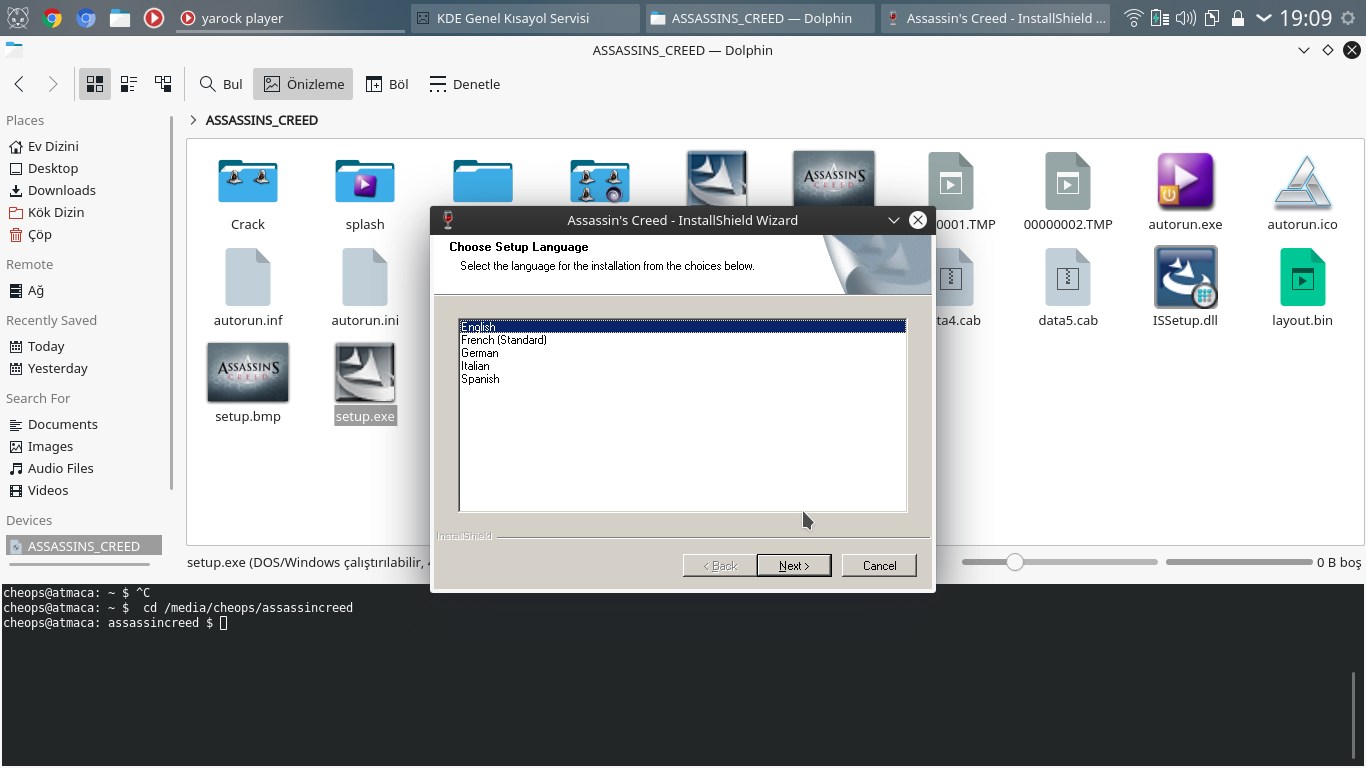Click Next in the InstallShield wizard
This screenshot has height=768, width=1366.
tap(793, 566)
